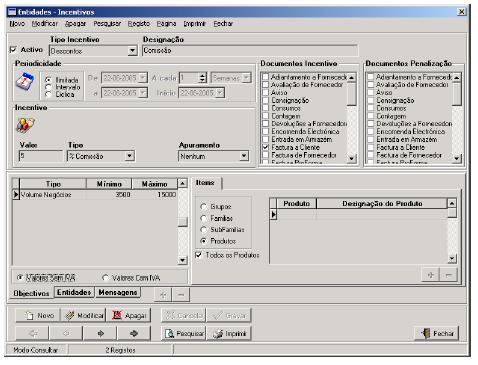This screenshot has height=365, width=478.
Task: Select the Items tab
Action: 205,183
